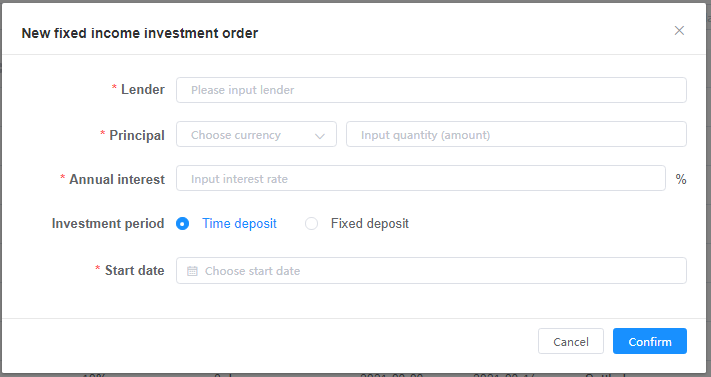This screenshot has height=377, width=711.
Task: Close the new investment order dialog
Action: click(x=679, y=30)
